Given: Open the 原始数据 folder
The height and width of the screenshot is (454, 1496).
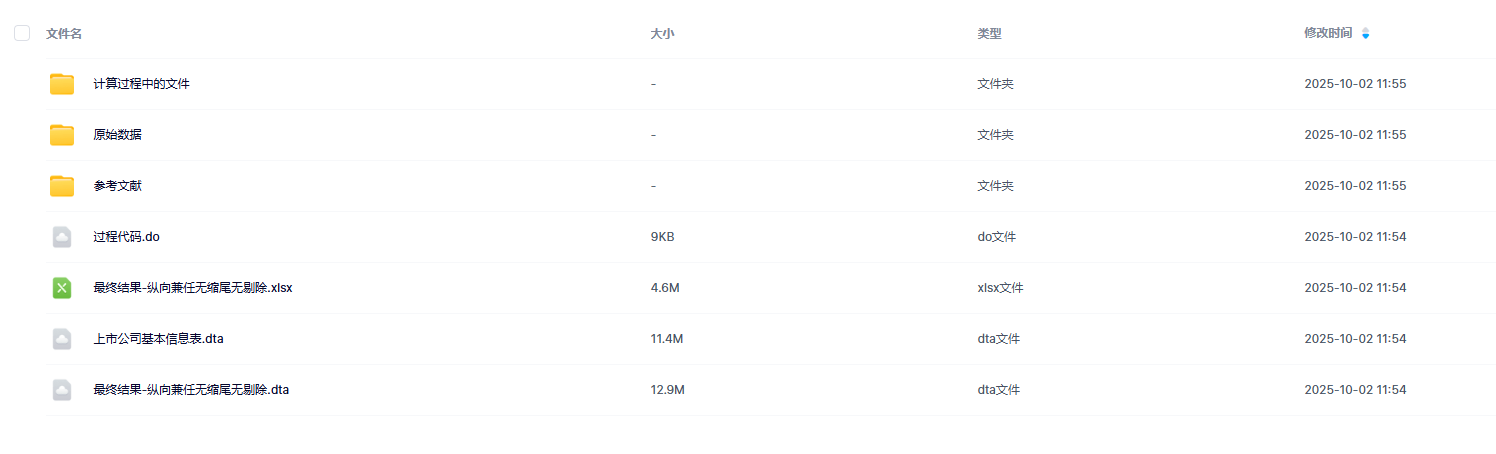Looking at the screenshot, I should coord(117,135).
